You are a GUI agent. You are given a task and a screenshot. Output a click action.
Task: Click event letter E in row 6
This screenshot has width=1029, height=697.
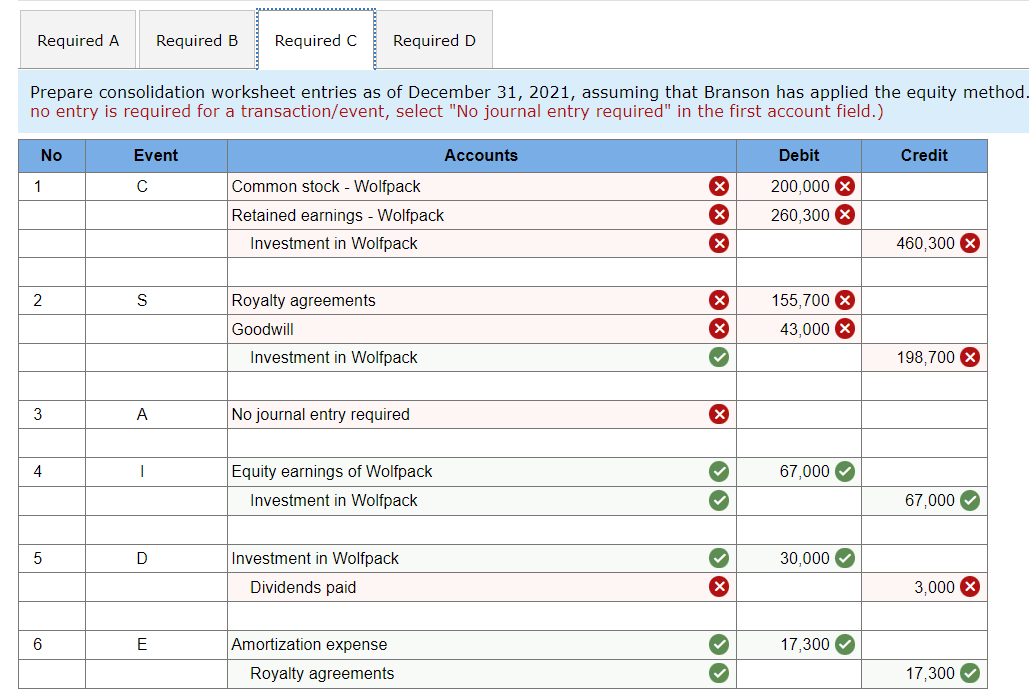coord(142,645)
